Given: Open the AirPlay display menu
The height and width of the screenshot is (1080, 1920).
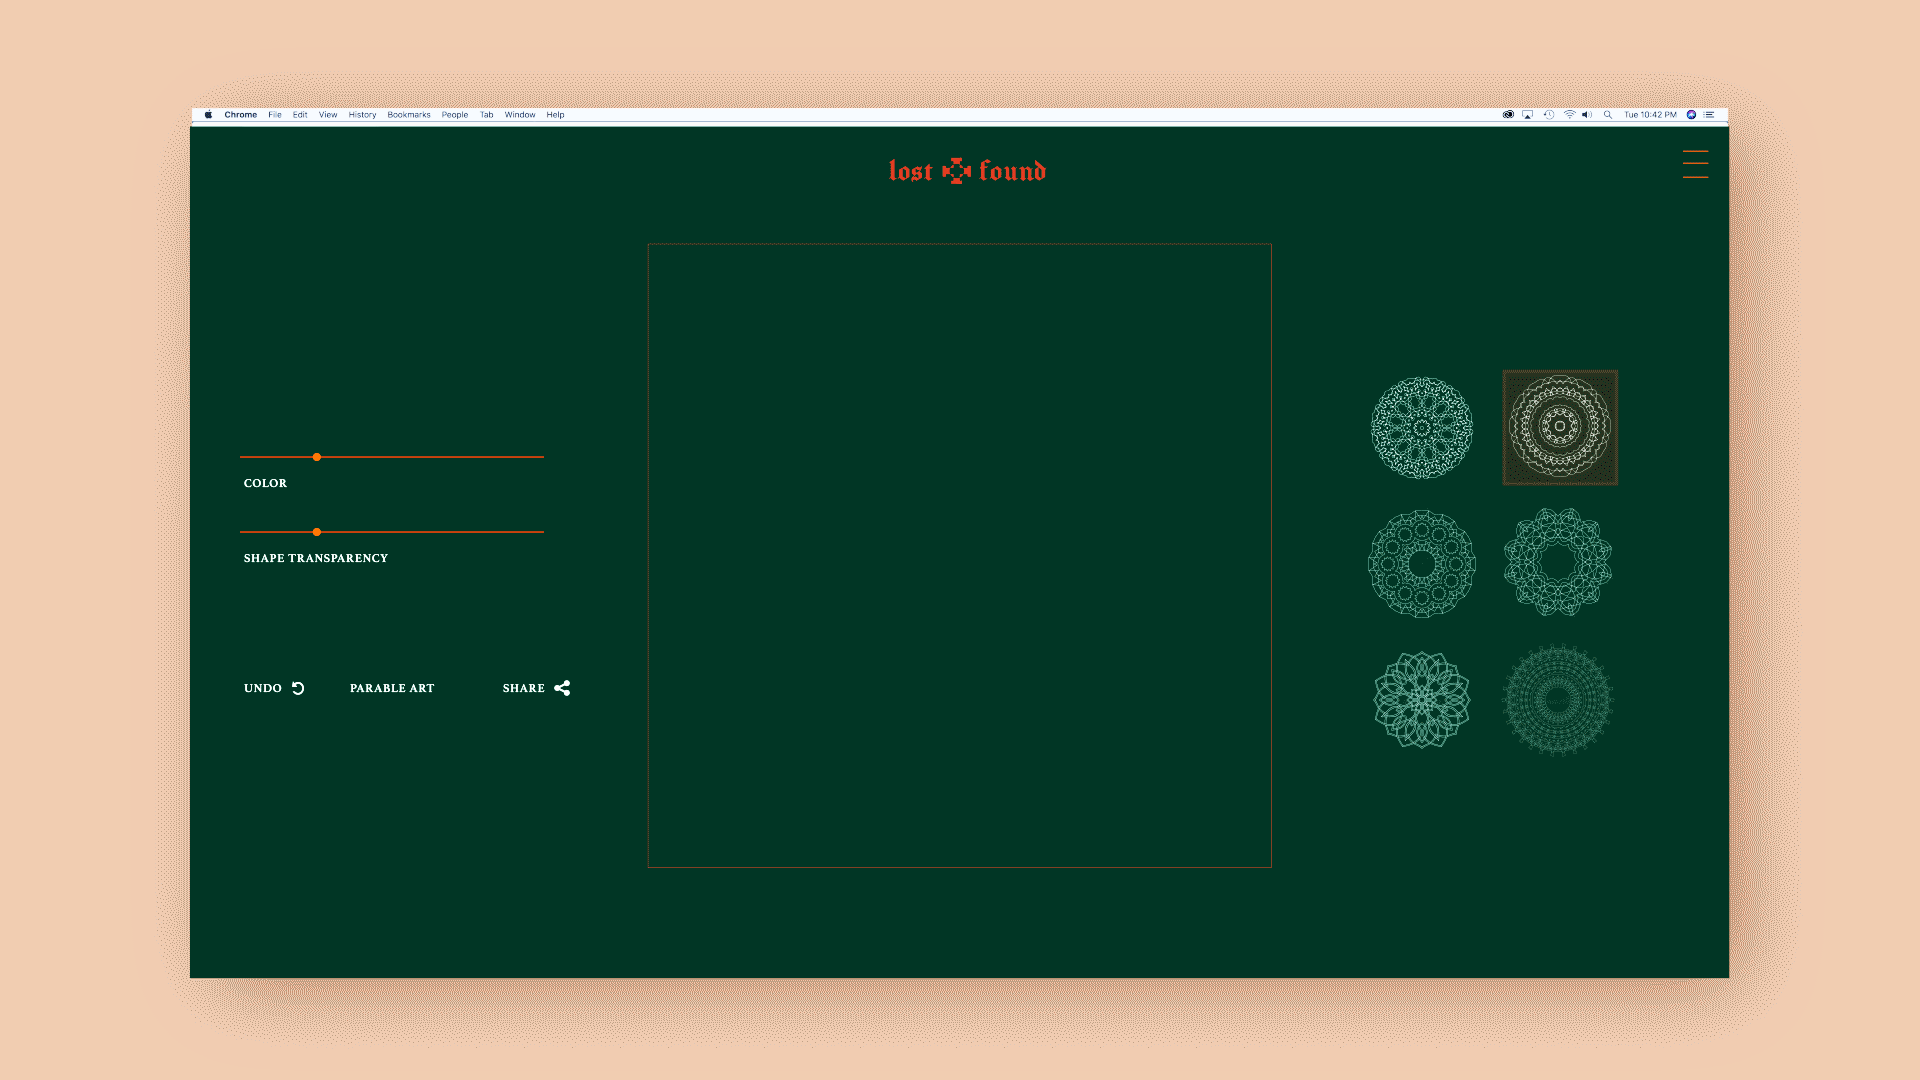Looking at the screenshot, I should pos(1528,115).
